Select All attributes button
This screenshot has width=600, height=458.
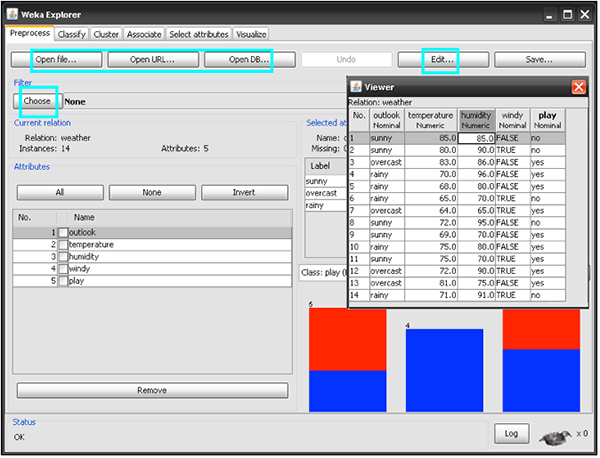(60, 192)
